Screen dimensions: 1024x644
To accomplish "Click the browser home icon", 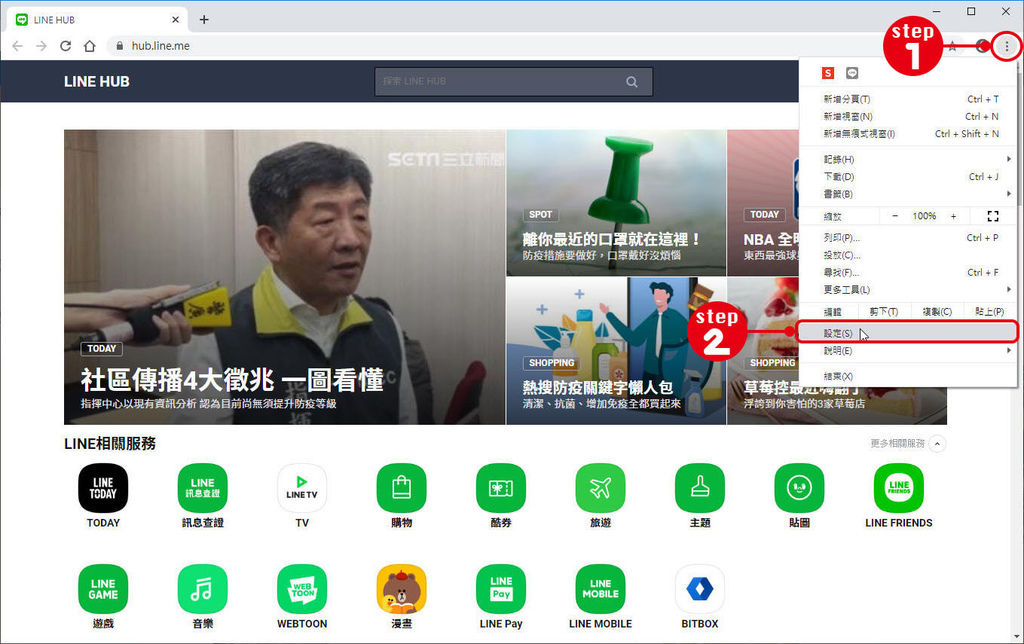I will [x=89, y=46].
